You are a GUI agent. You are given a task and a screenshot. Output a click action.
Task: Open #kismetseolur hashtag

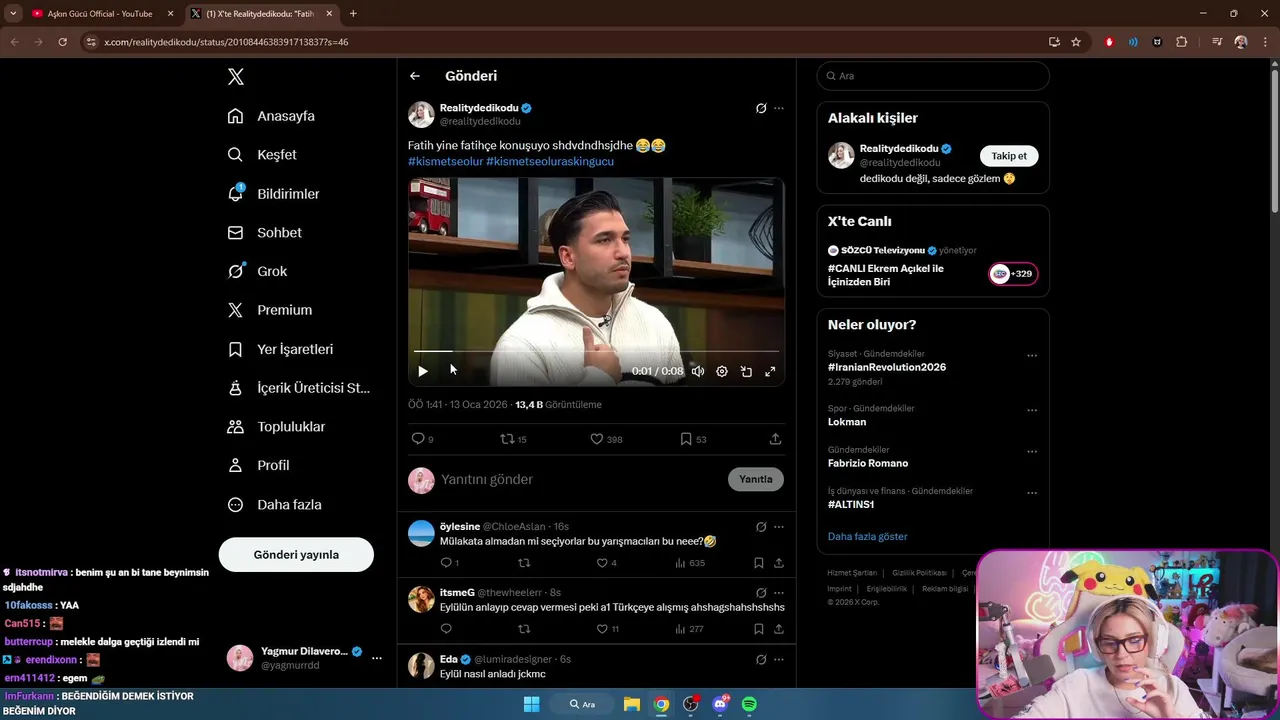pyautogui.click(x=445, y=161)
